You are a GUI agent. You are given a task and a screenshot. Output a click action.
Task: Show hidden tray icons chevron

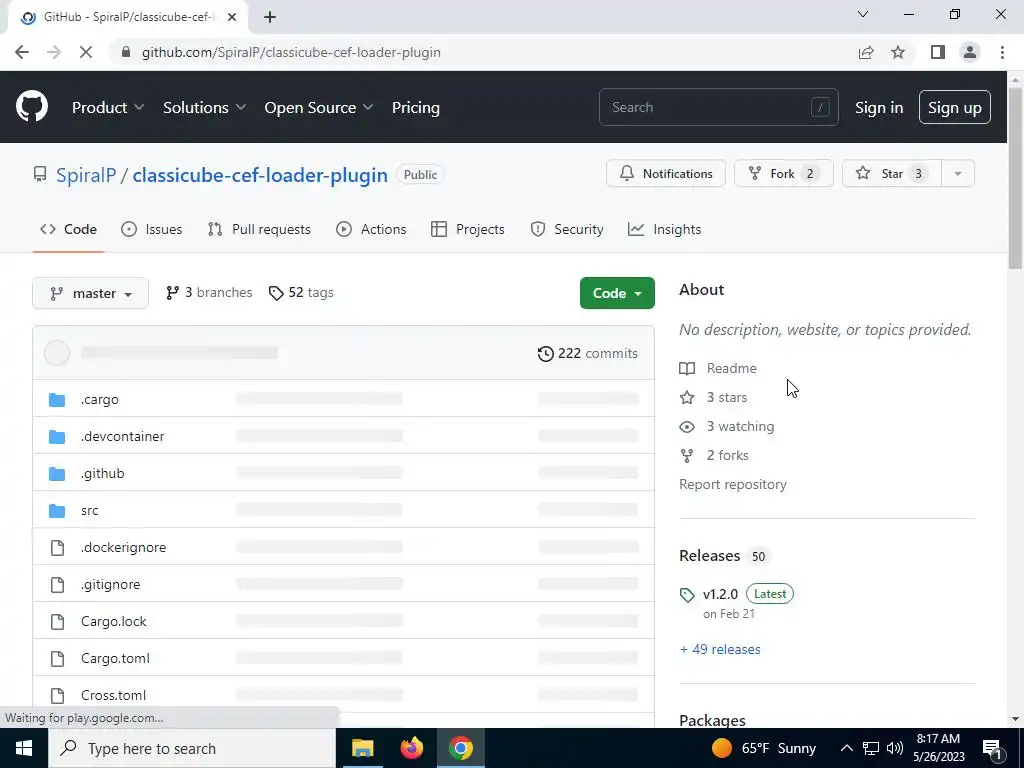[846, 748]
